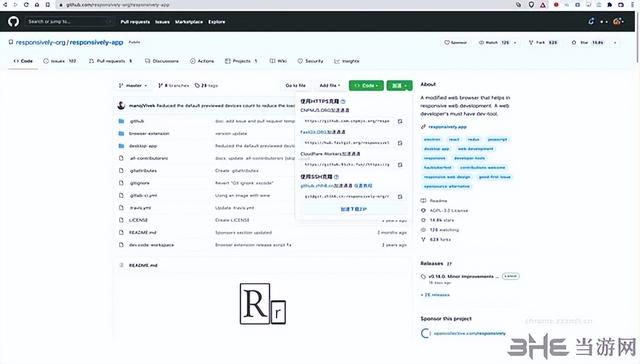Open the .github folder
Viewport: 640px width, 364px height.
click(137, 121)
